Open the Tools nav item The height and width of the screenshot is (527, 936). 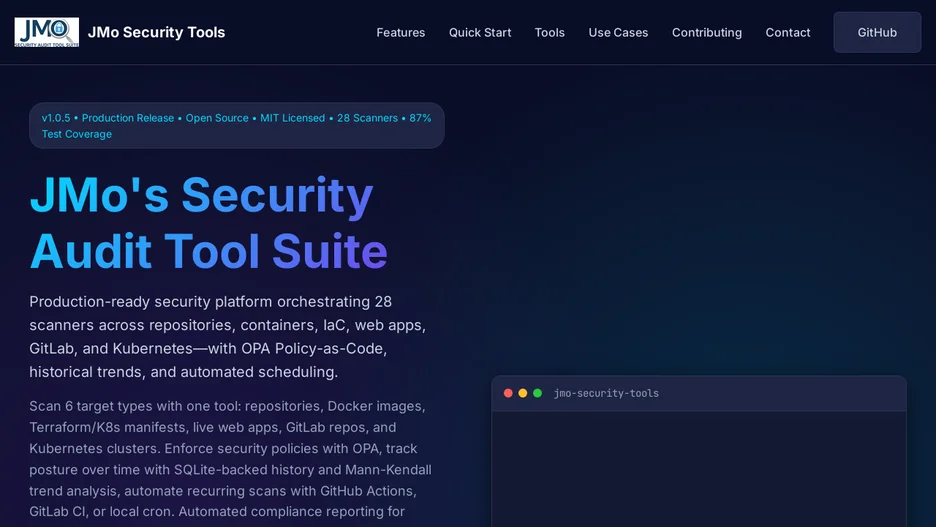549,33
